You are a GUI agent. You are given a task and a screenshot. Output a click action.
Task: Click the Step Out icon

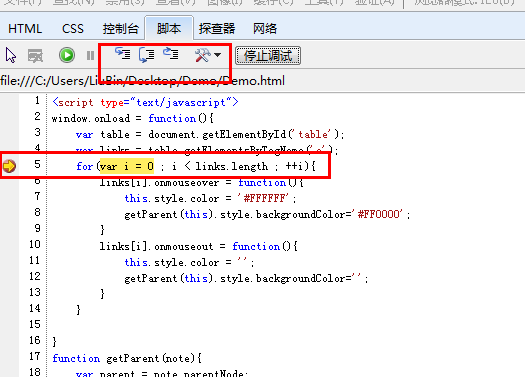click(x=171, y=54)
